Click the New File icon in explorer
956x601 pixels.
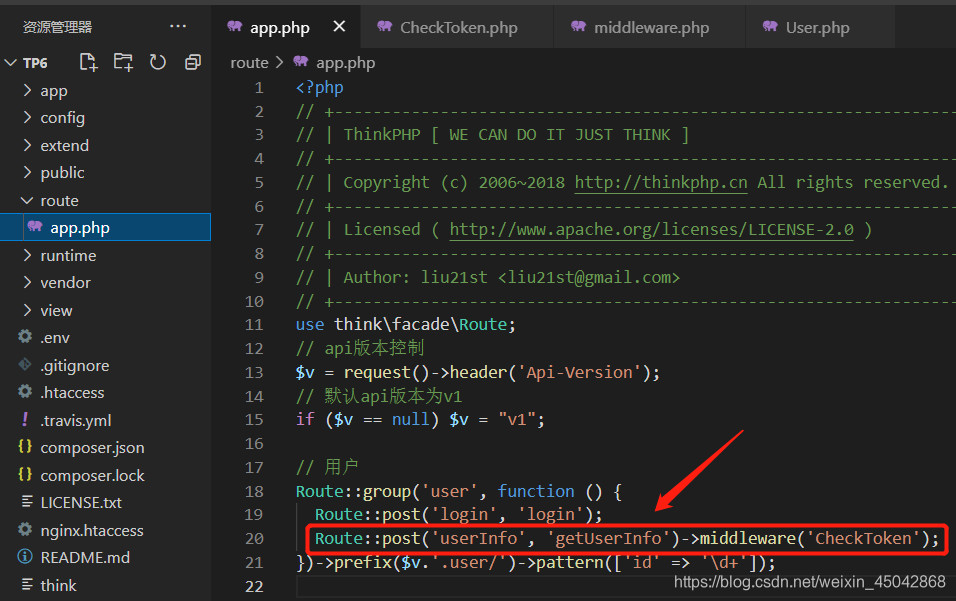(88, 62)
